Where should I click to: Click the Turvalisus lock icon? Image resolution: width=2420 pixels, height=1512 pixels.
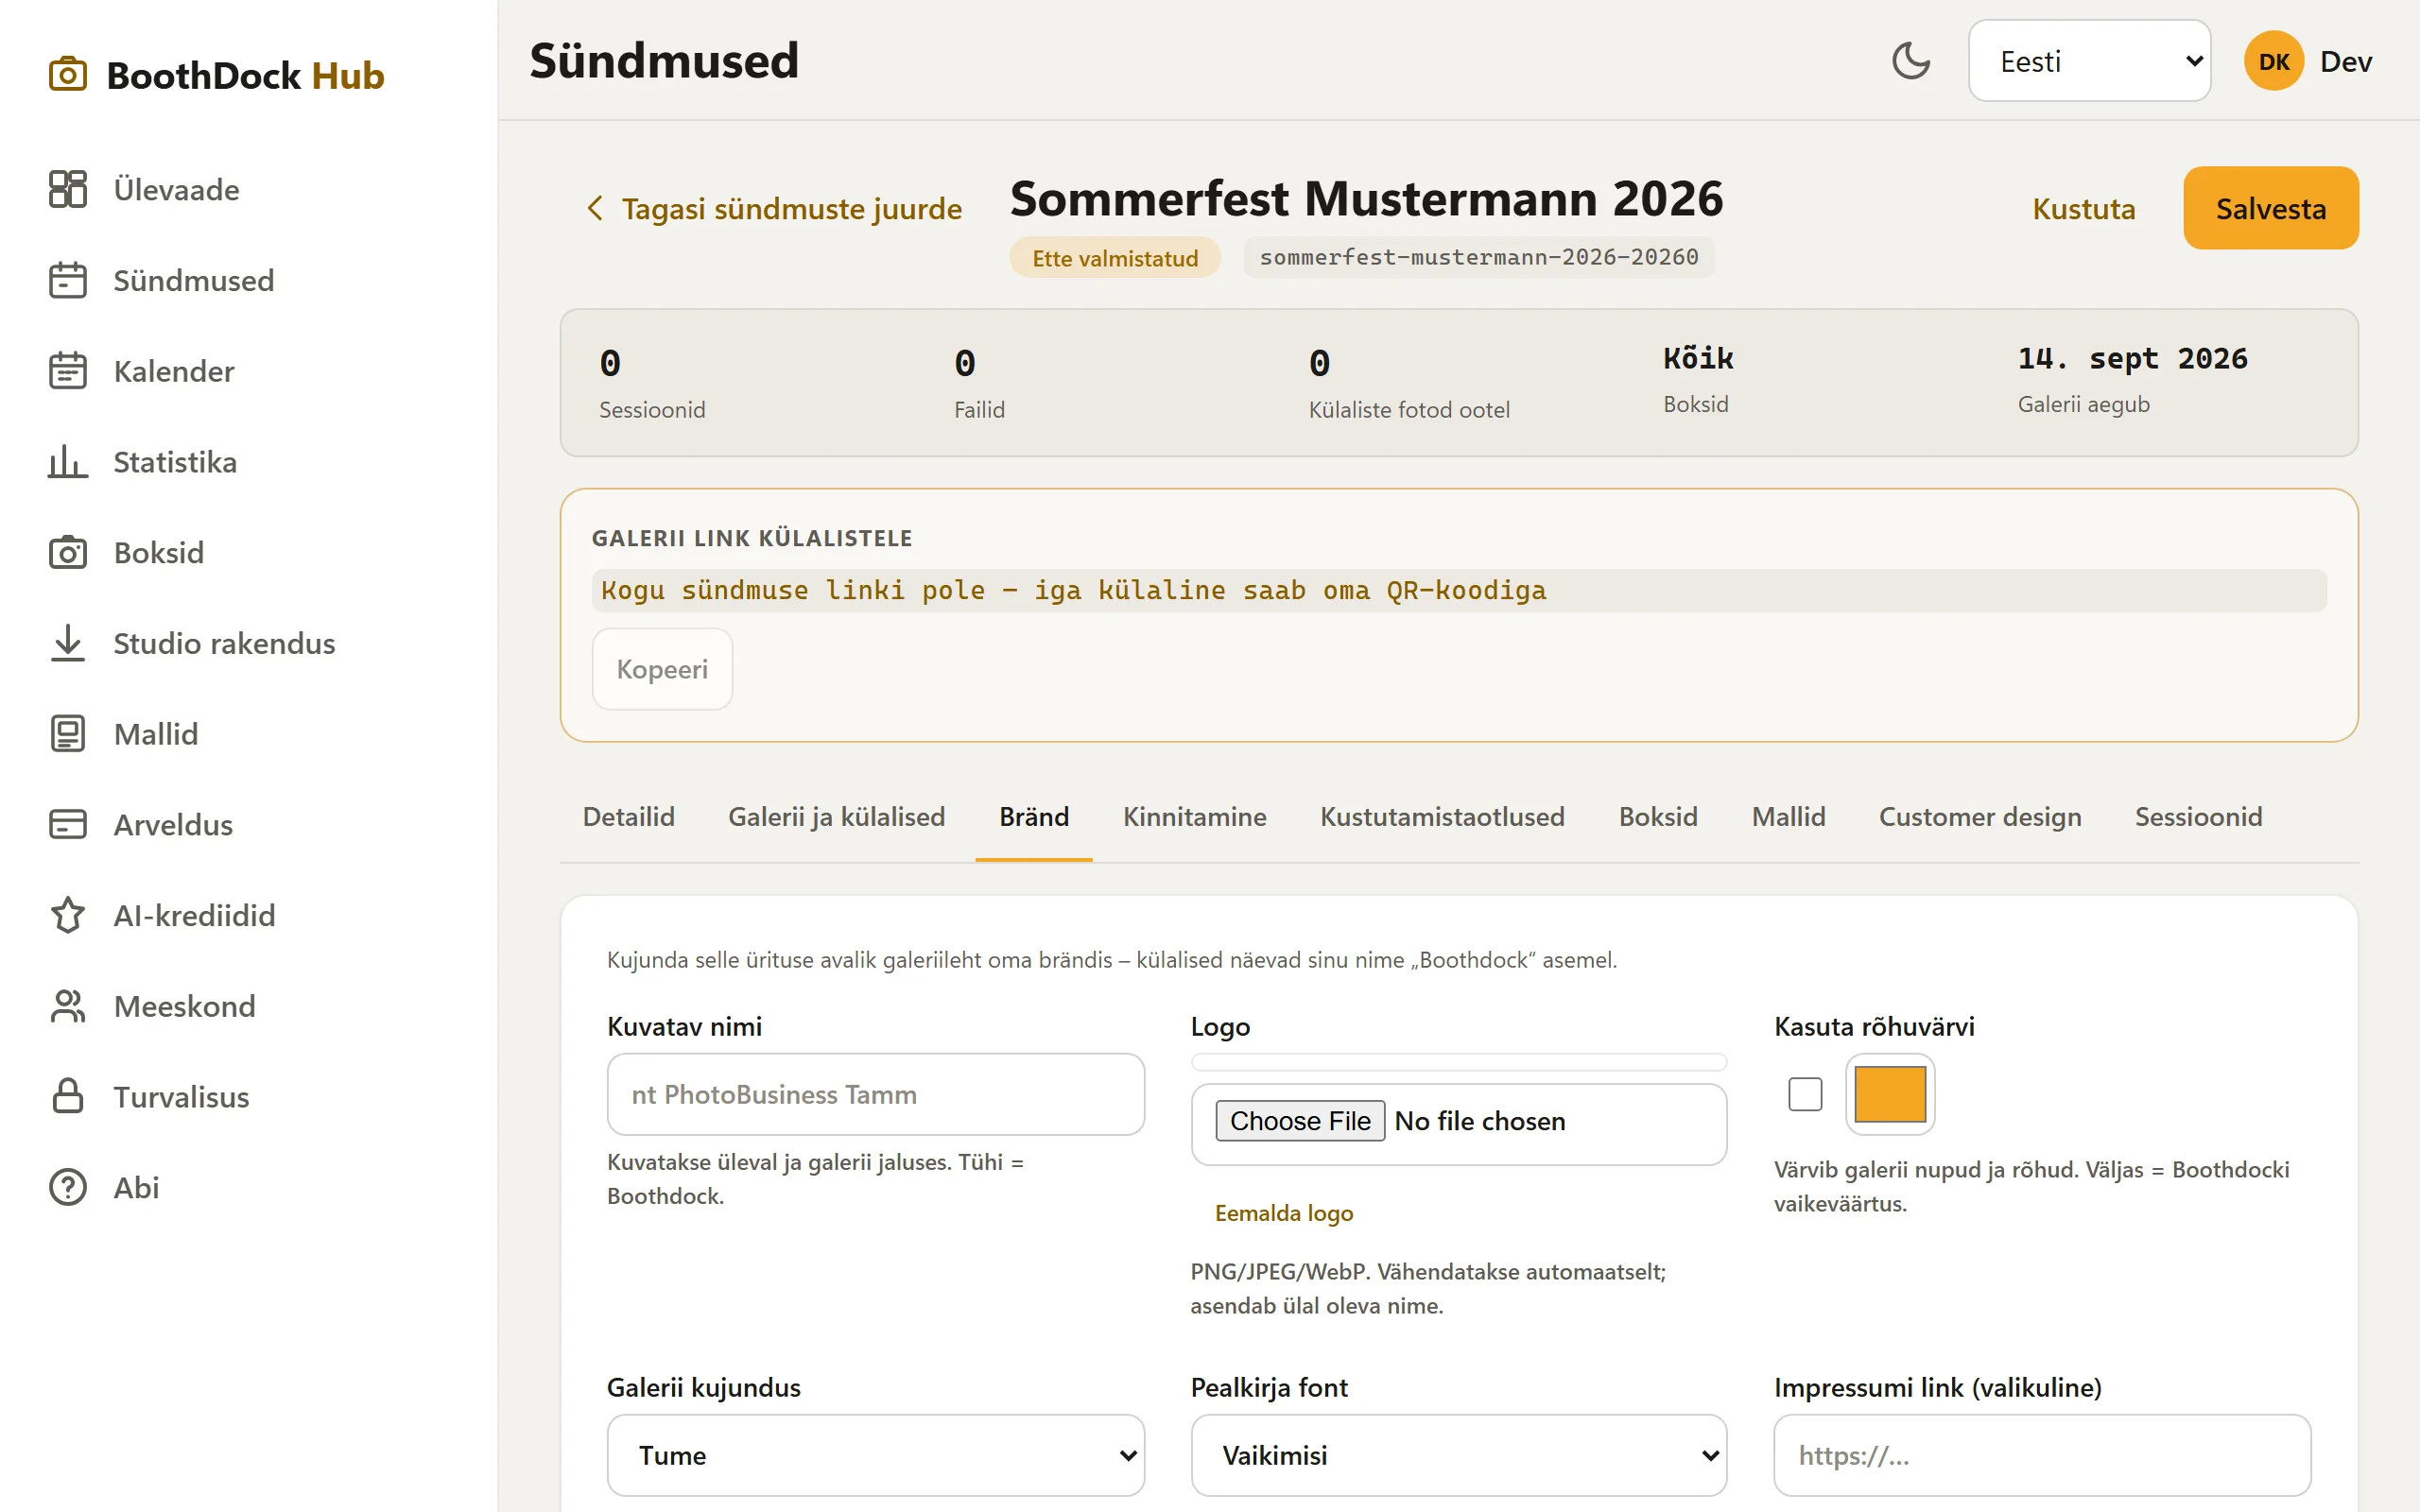tap(68, 1096)
